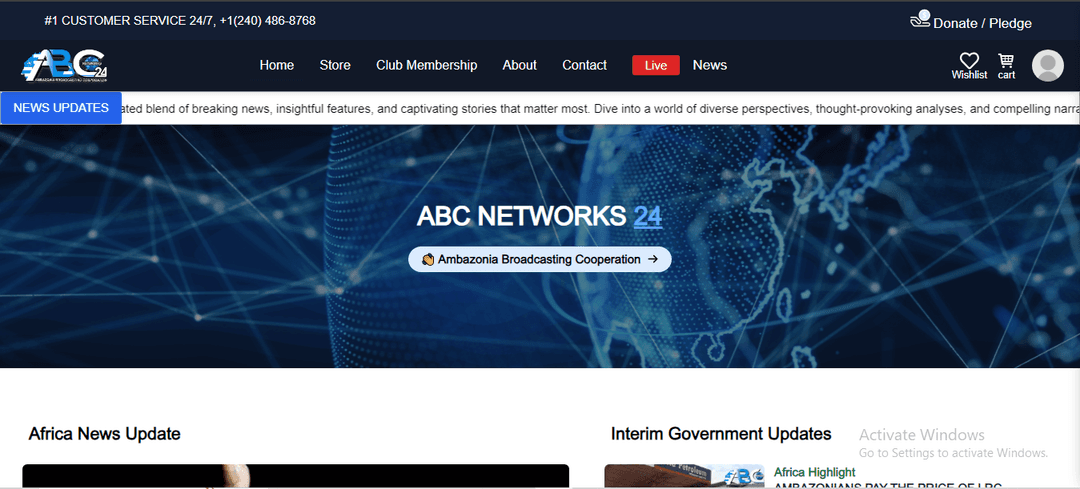The height and width of the screenshot is (489, 1080).
Task: Click the Africa Highlight label
Action: point(814,472)
